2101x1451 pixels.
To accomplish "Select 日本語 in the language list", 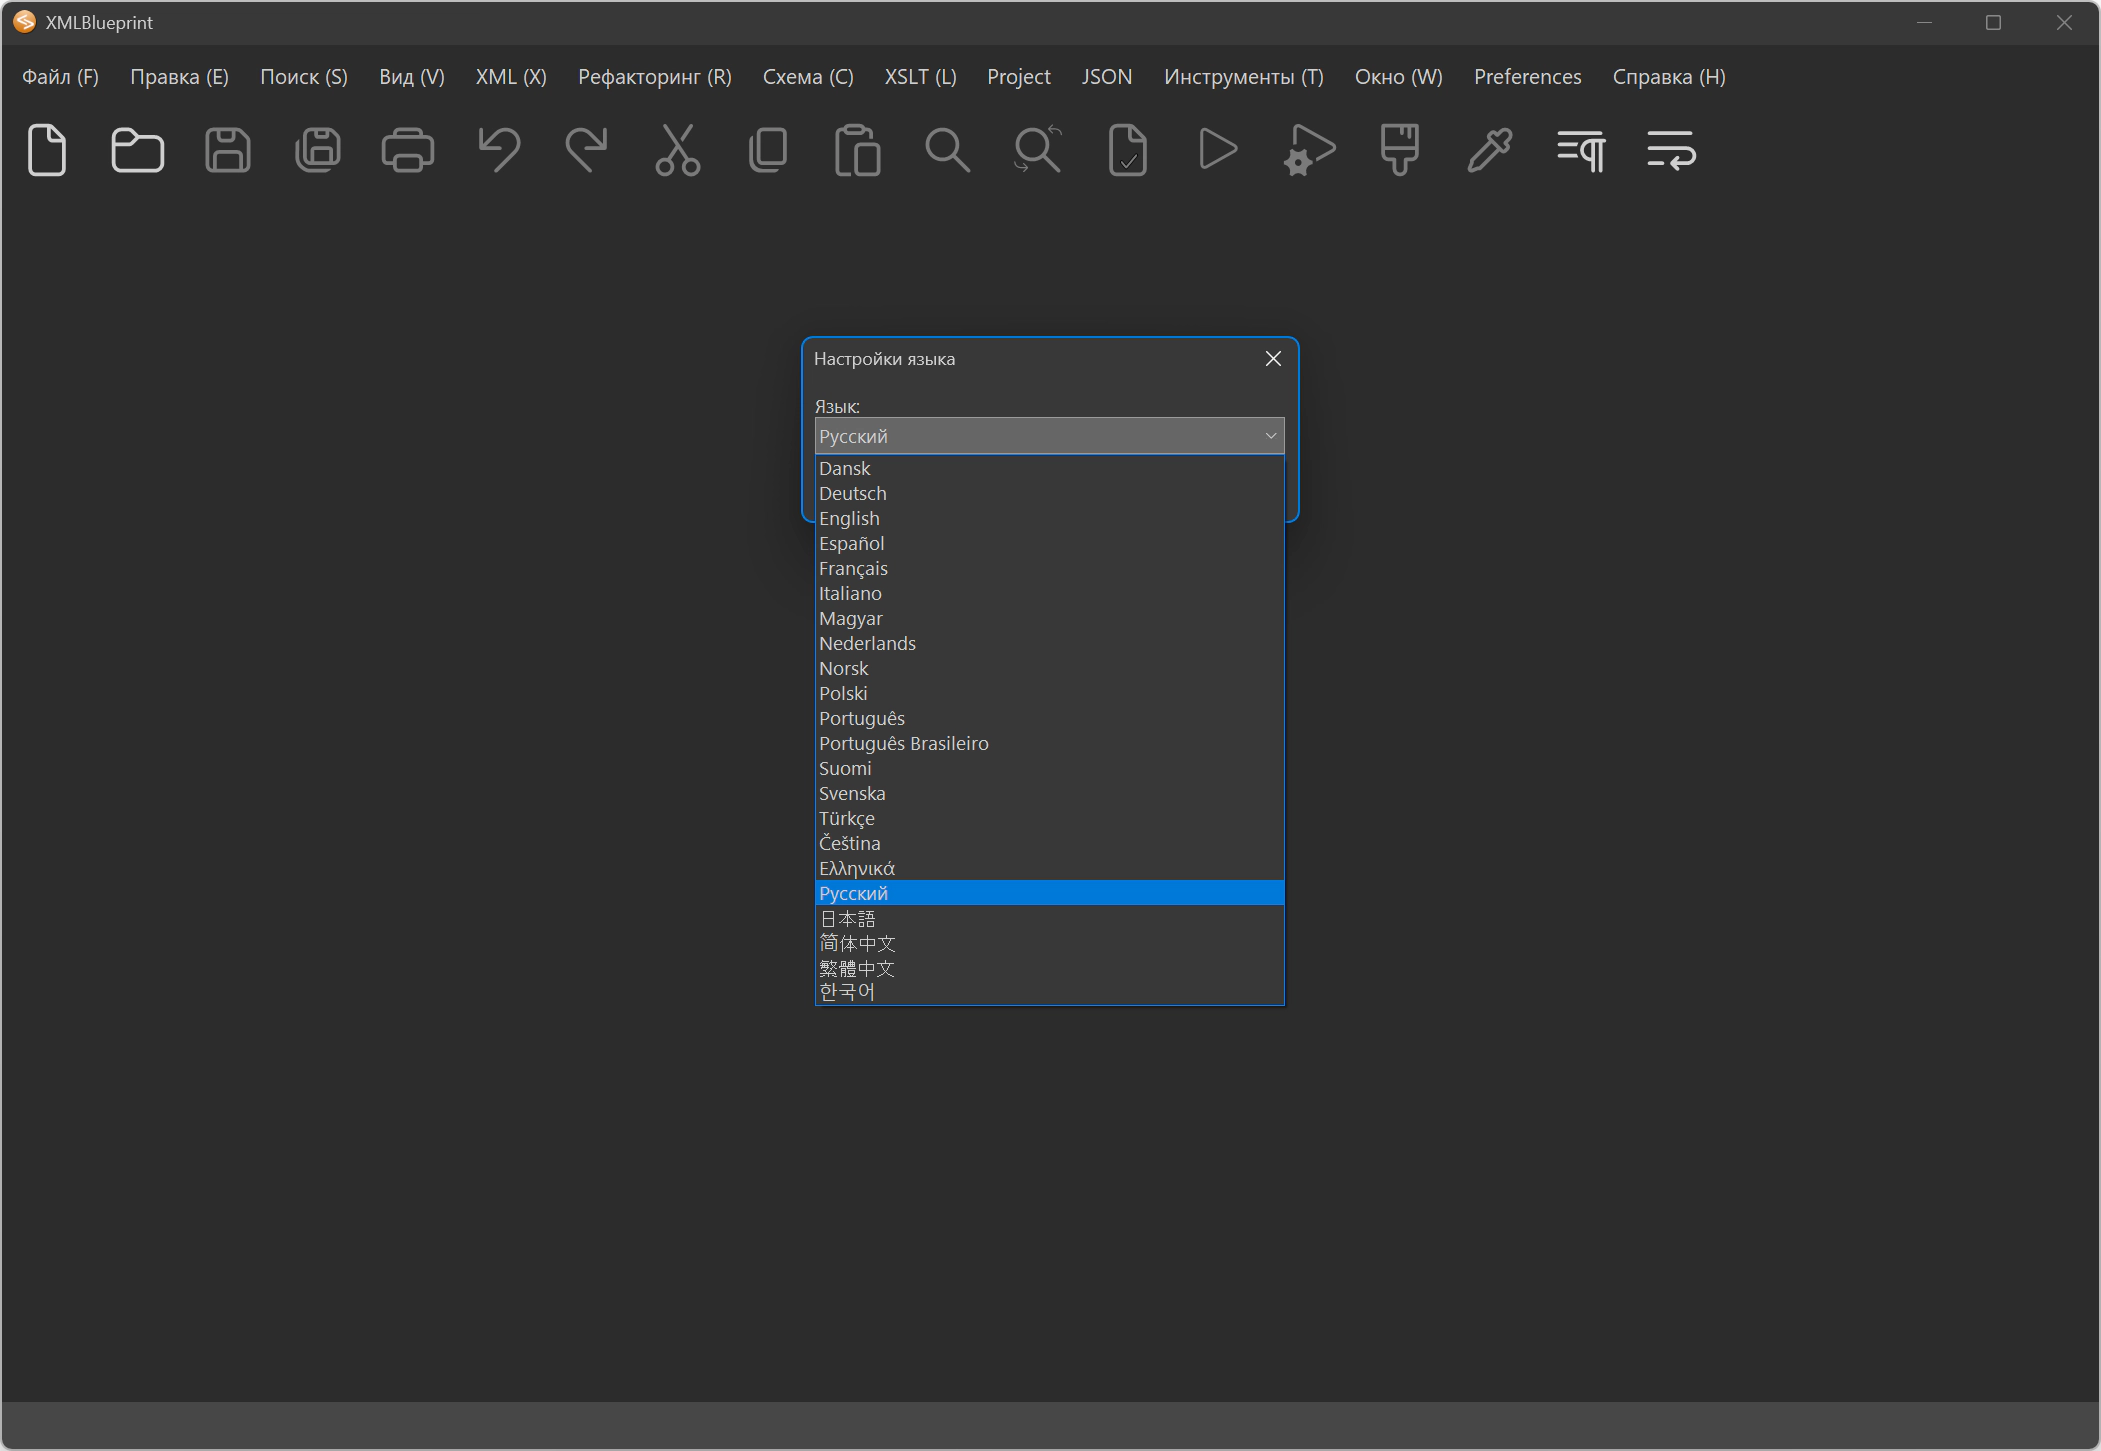I will tap(1049, 918).
